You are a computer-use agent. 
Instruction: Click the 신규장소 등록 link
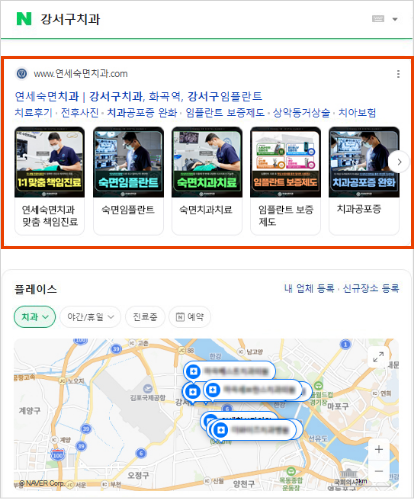(371, 288)
